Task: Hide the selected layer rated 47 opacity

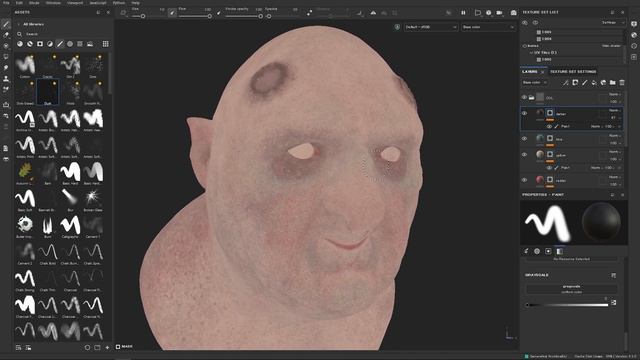Action: [x=524, y=113]
